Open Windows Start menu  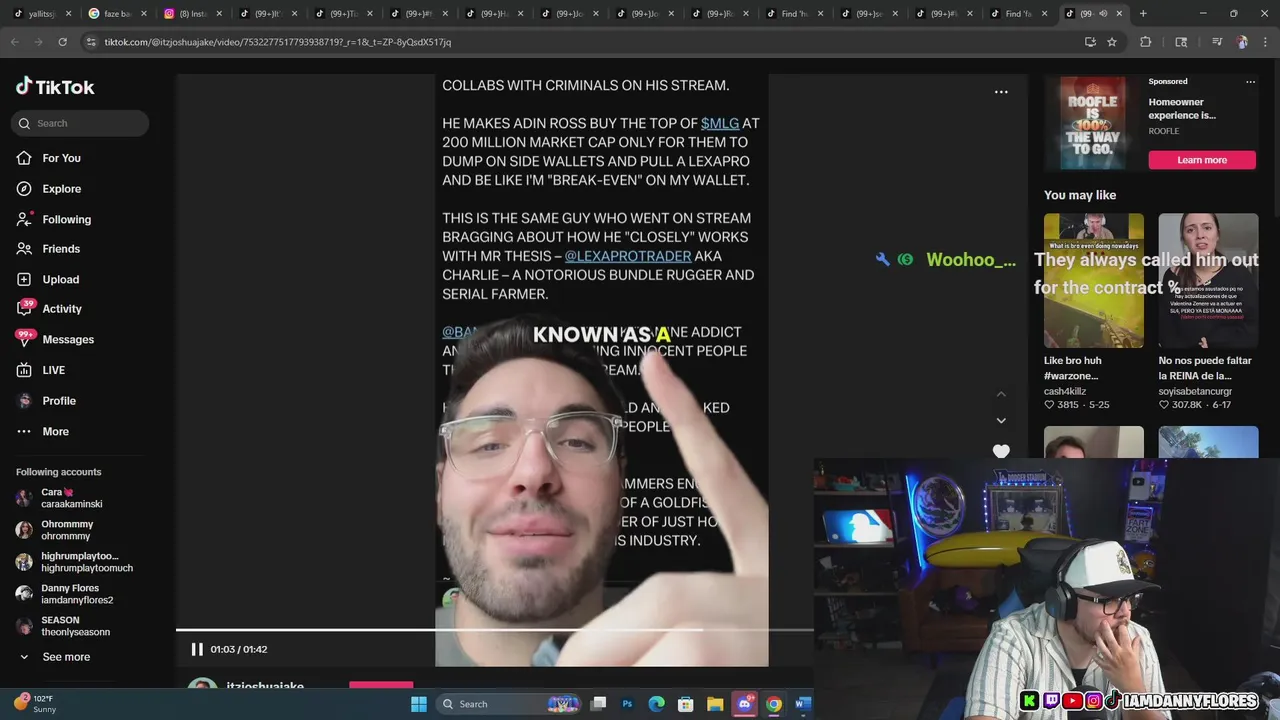point(419,704)
